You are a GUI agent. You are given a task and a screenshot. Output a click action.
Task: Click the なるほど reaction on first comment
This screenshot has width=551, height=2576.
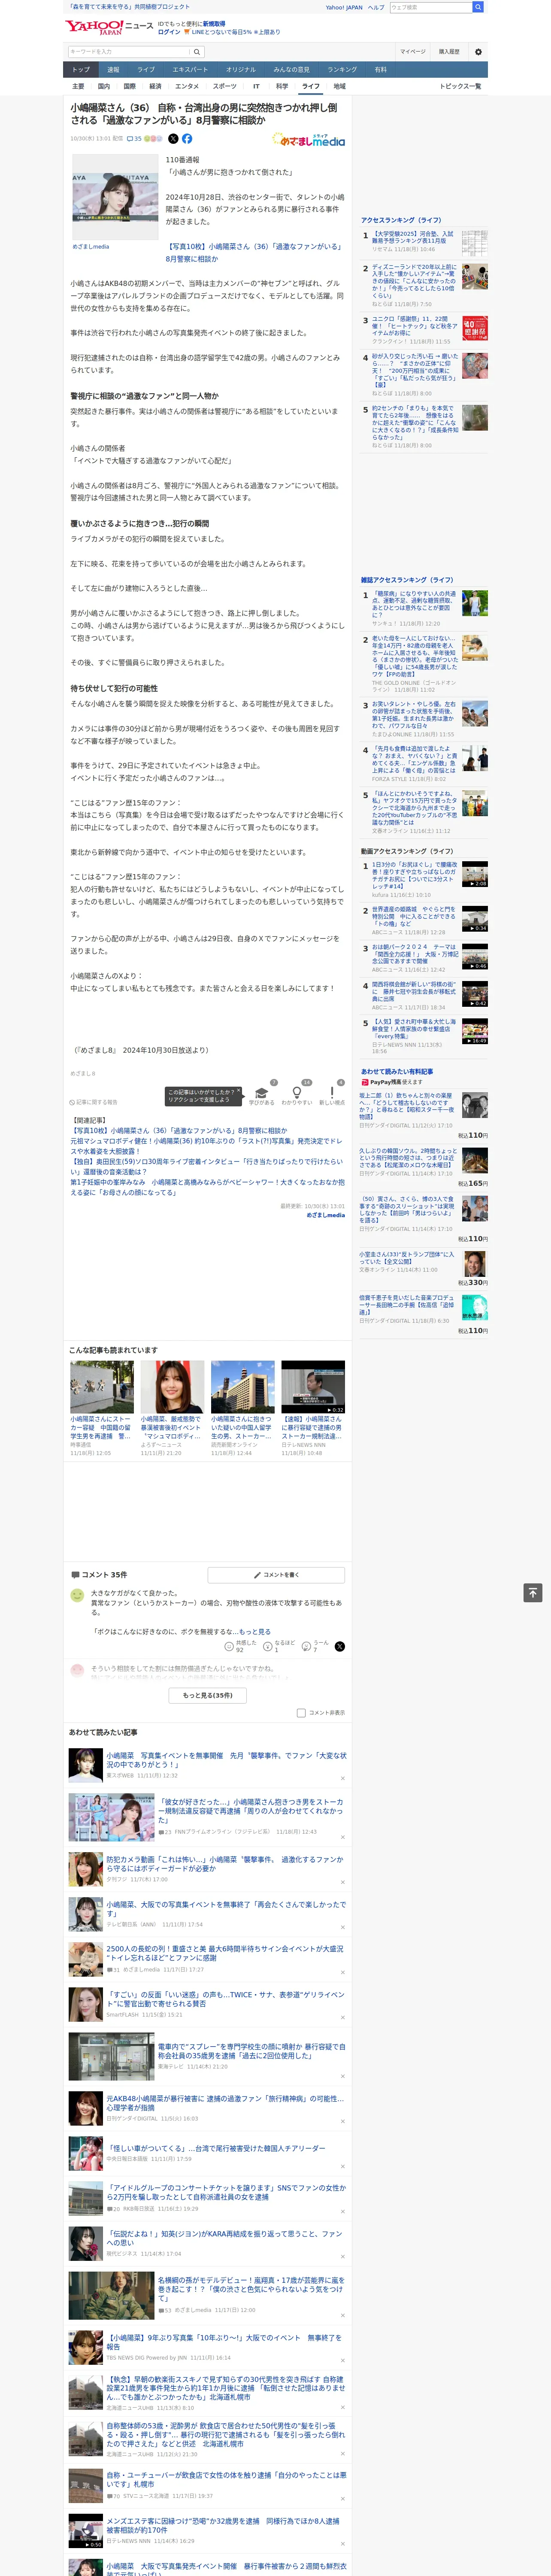[279, 1646]
